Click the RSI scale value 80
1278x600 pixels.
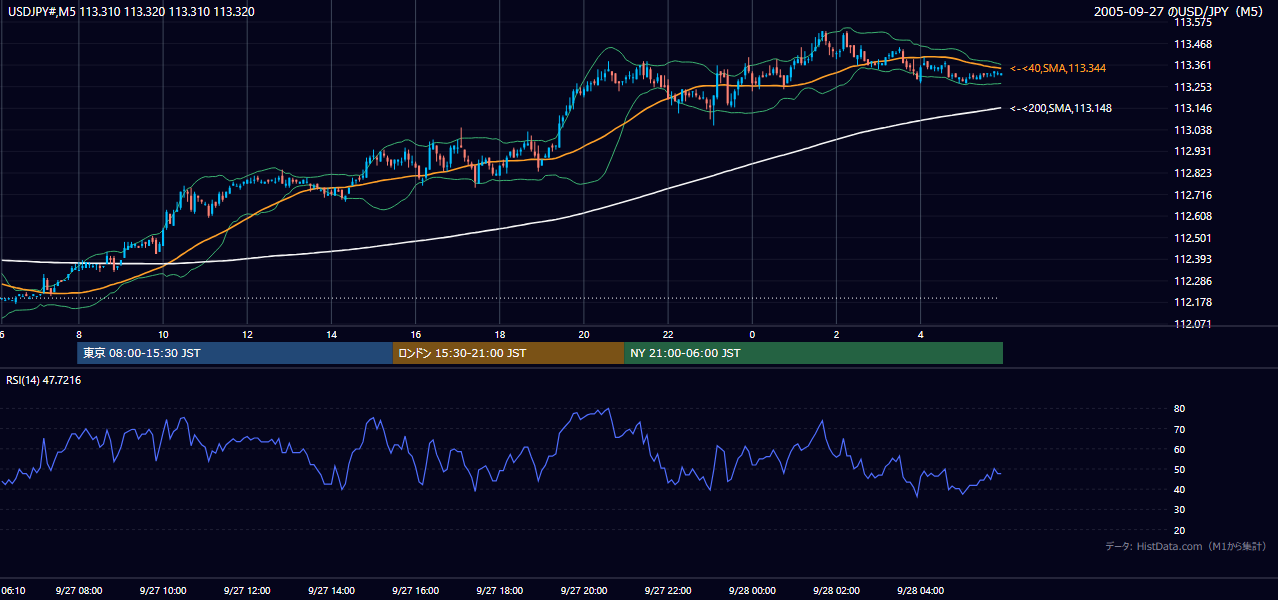[1179, 409]
